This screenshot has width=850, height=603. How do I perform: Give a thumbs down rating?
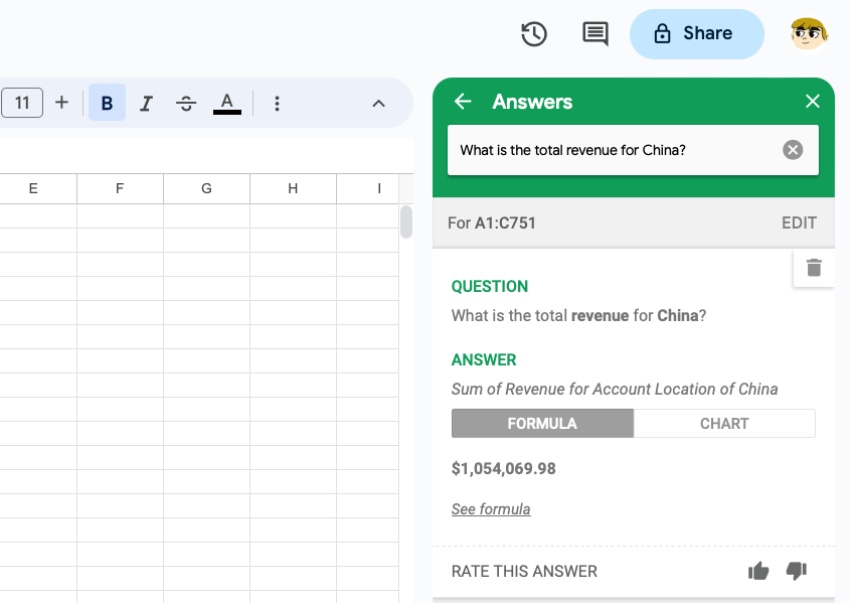[x=796, y=571]
